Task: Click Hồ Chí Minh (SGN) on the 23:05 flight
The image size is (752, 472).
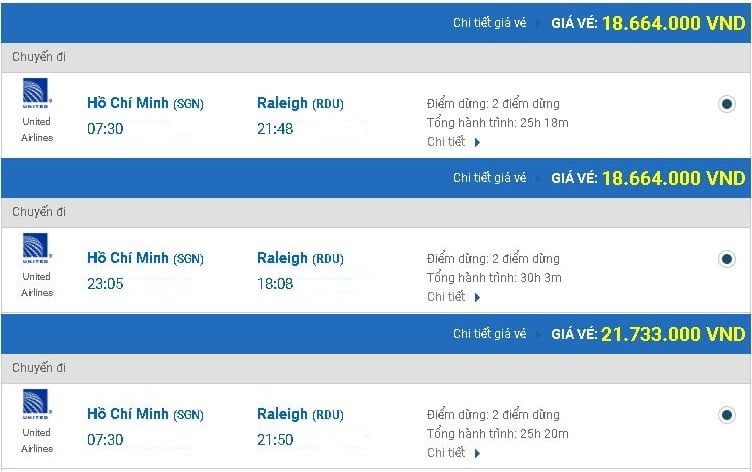Action: click(145, 258)
